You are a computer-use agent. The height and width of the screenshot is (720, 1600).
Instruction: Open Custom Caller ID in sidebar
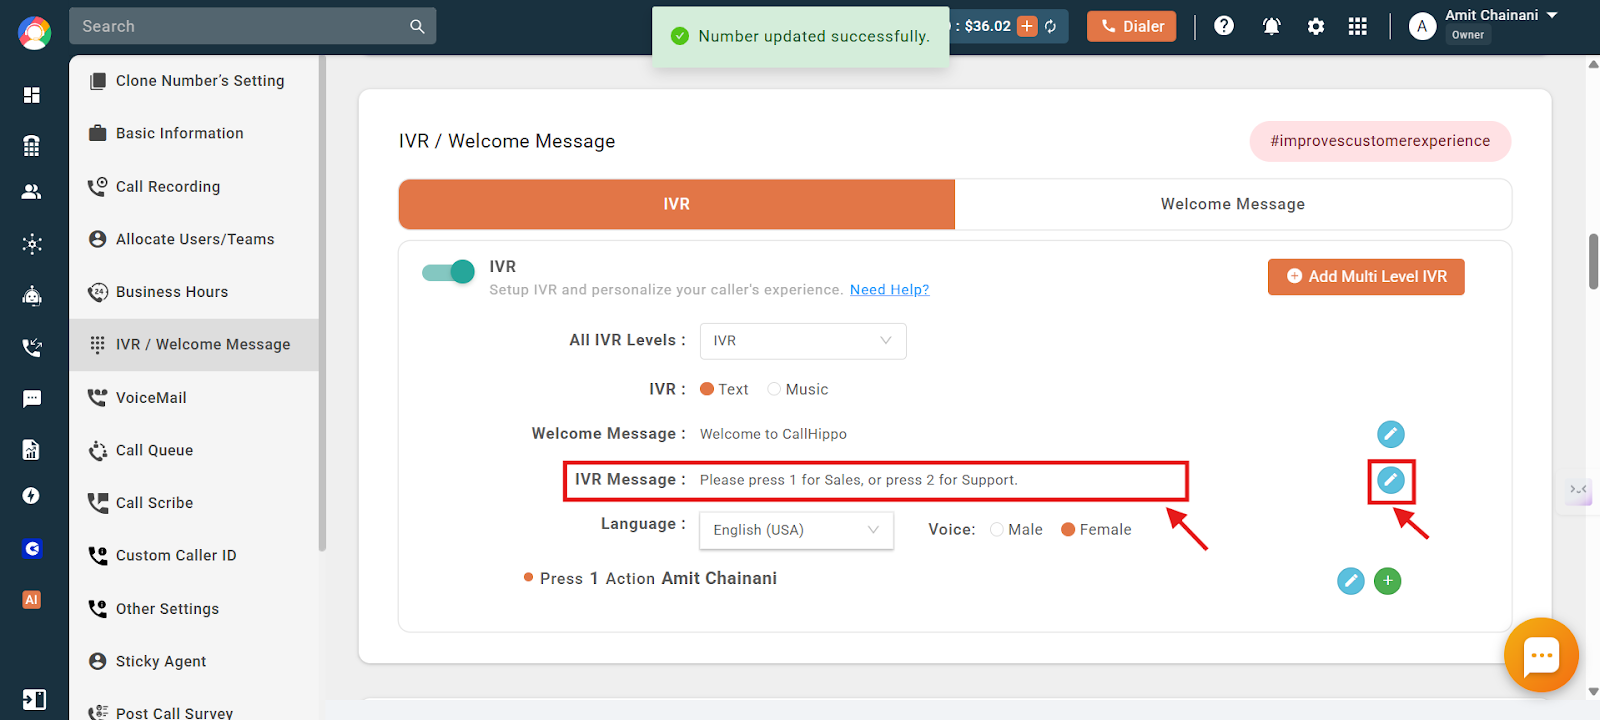pos(194,556)
